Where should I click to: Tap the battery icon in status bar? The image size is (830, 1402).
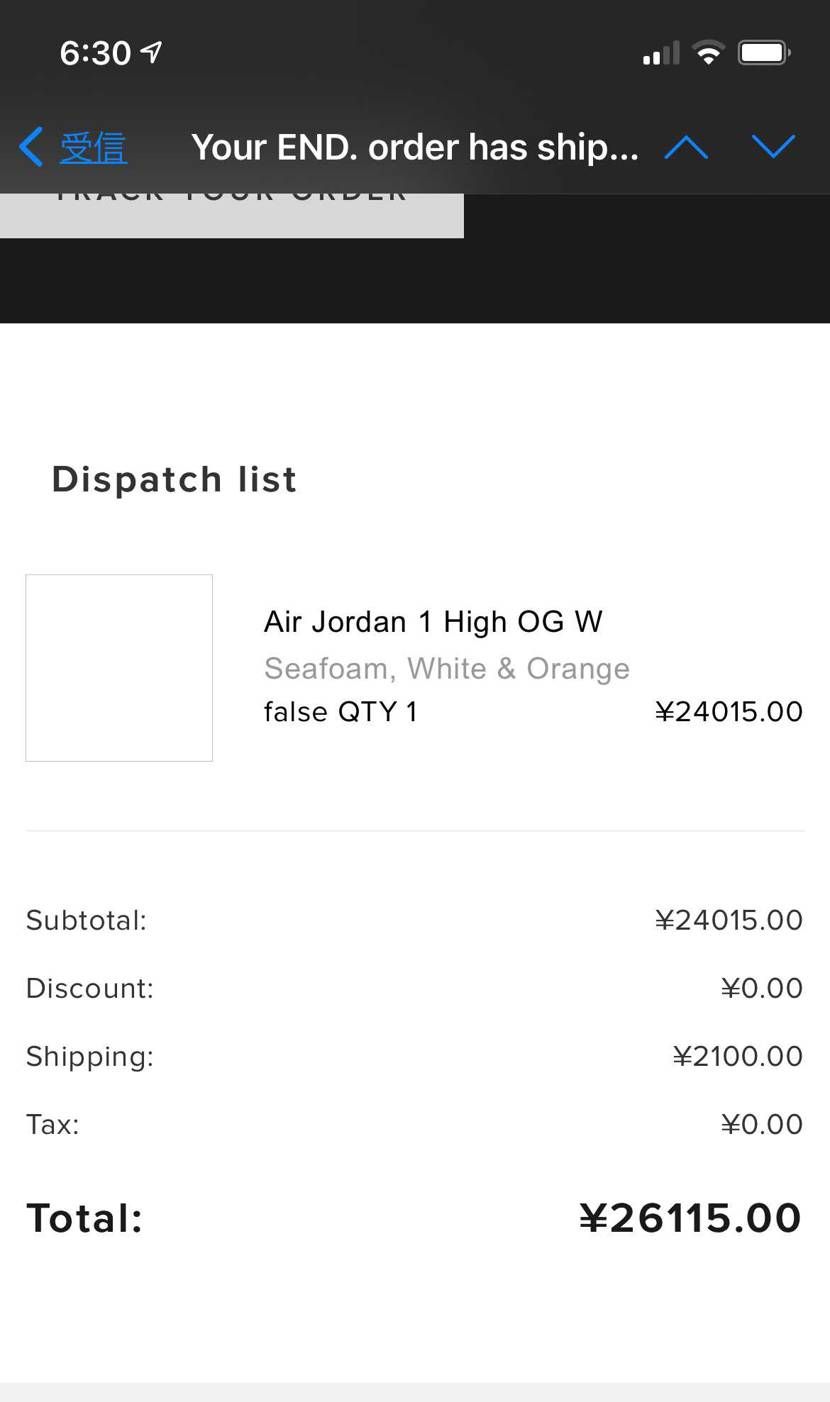(x=764, y=52)
